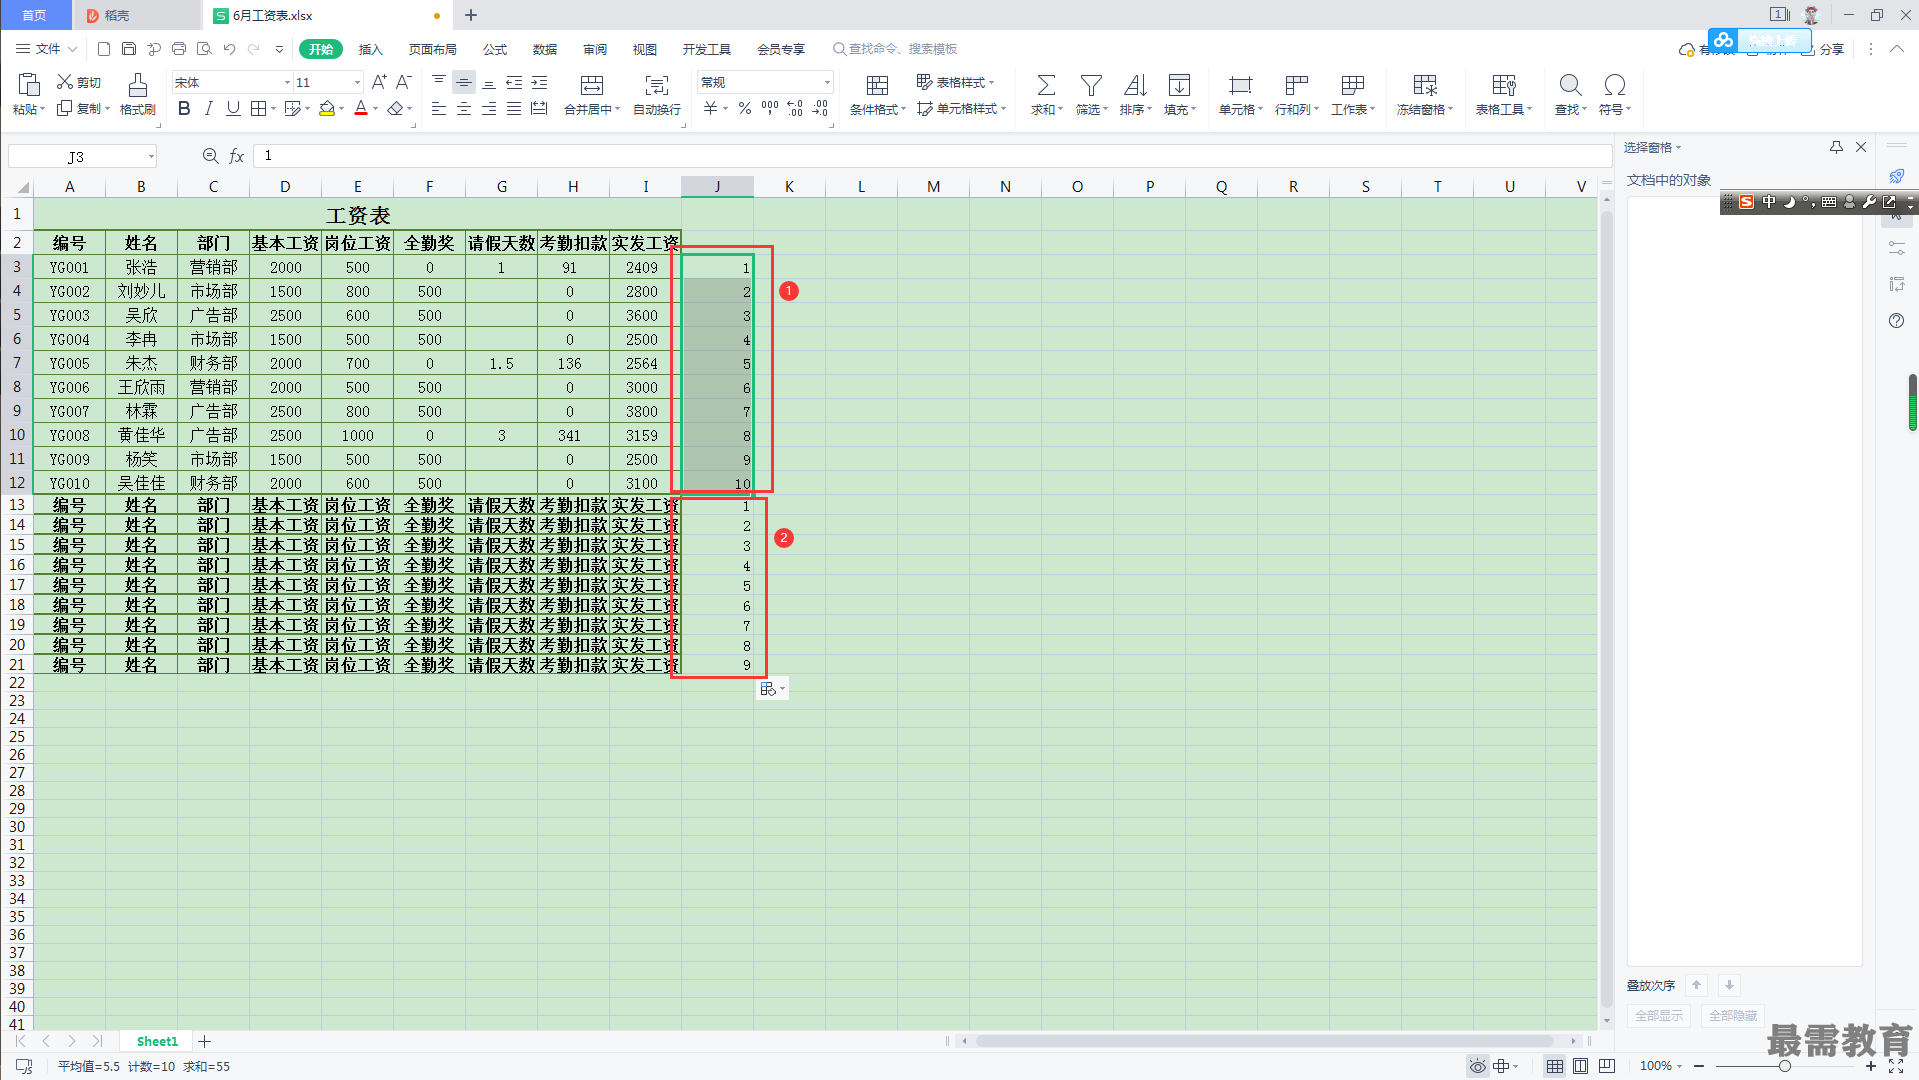1919x1080 pixels.
Task: Switch to the 开发工具 ribbon tab
Action: 707,49
